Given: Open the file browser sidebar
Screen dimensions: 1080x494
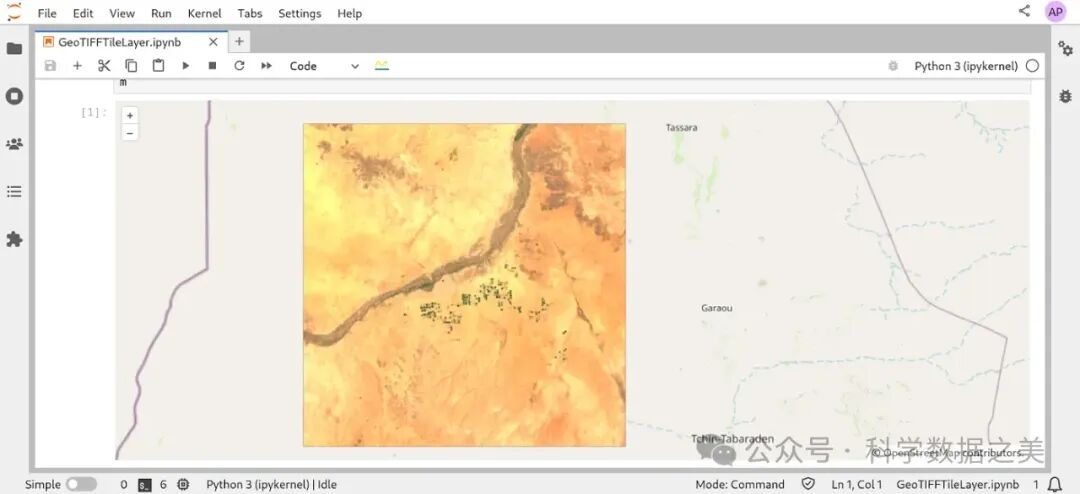Looking at the screenshot, I should [14, 48].
